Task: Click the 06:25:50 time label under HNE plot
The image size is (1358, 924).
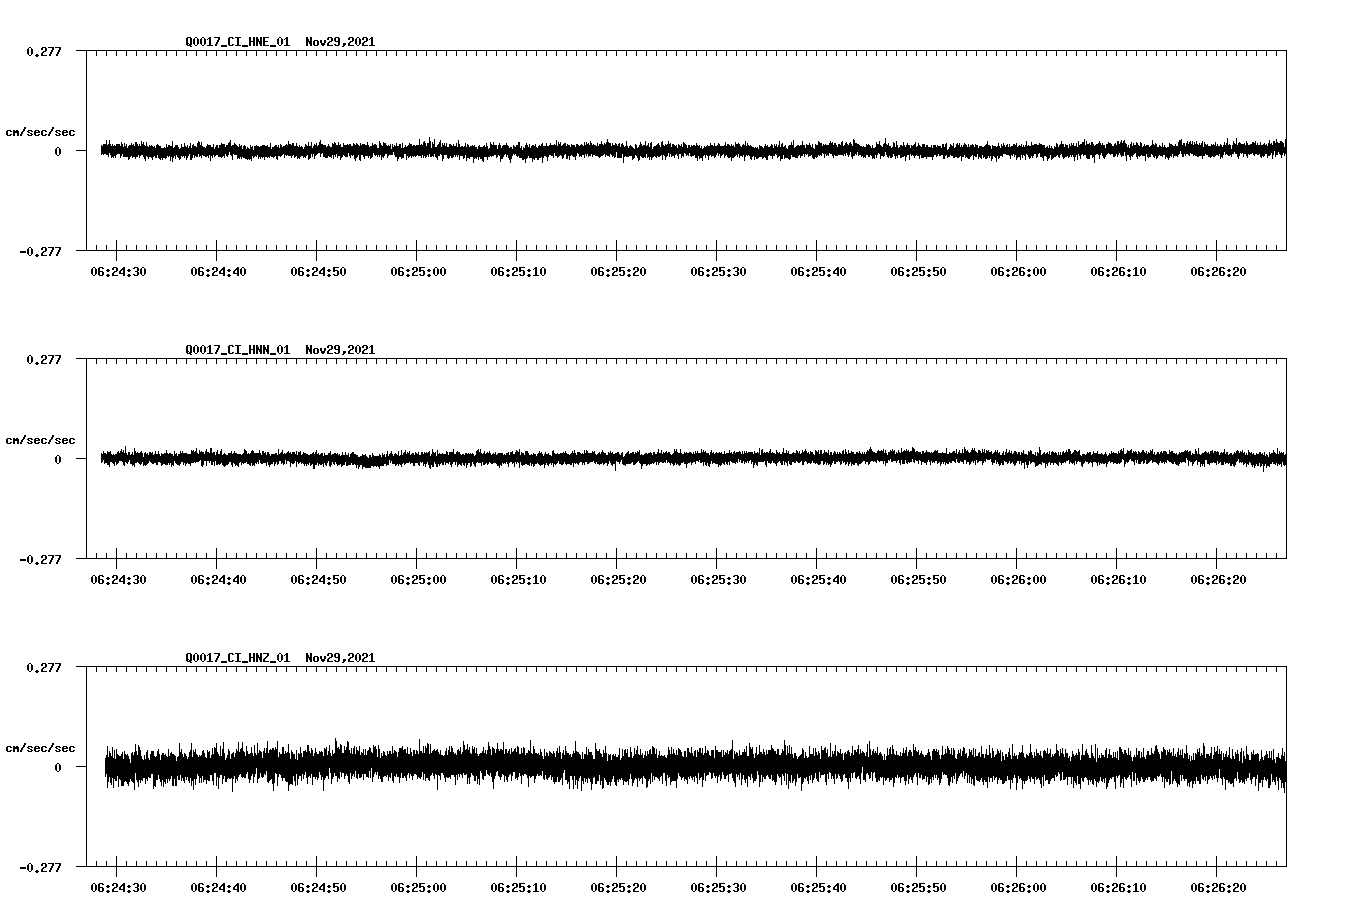Action: click(918, 271)
